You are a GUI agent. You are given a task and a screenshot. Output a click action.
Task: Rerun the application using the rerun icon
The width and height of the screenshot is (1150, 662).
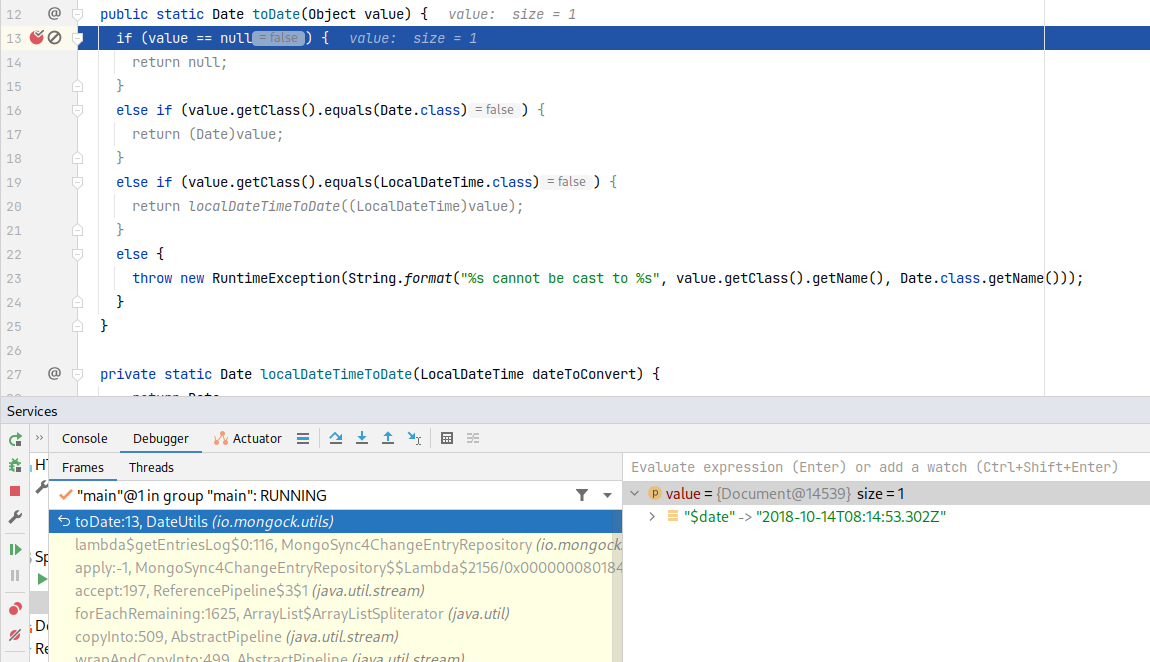(x=14, y=437)
